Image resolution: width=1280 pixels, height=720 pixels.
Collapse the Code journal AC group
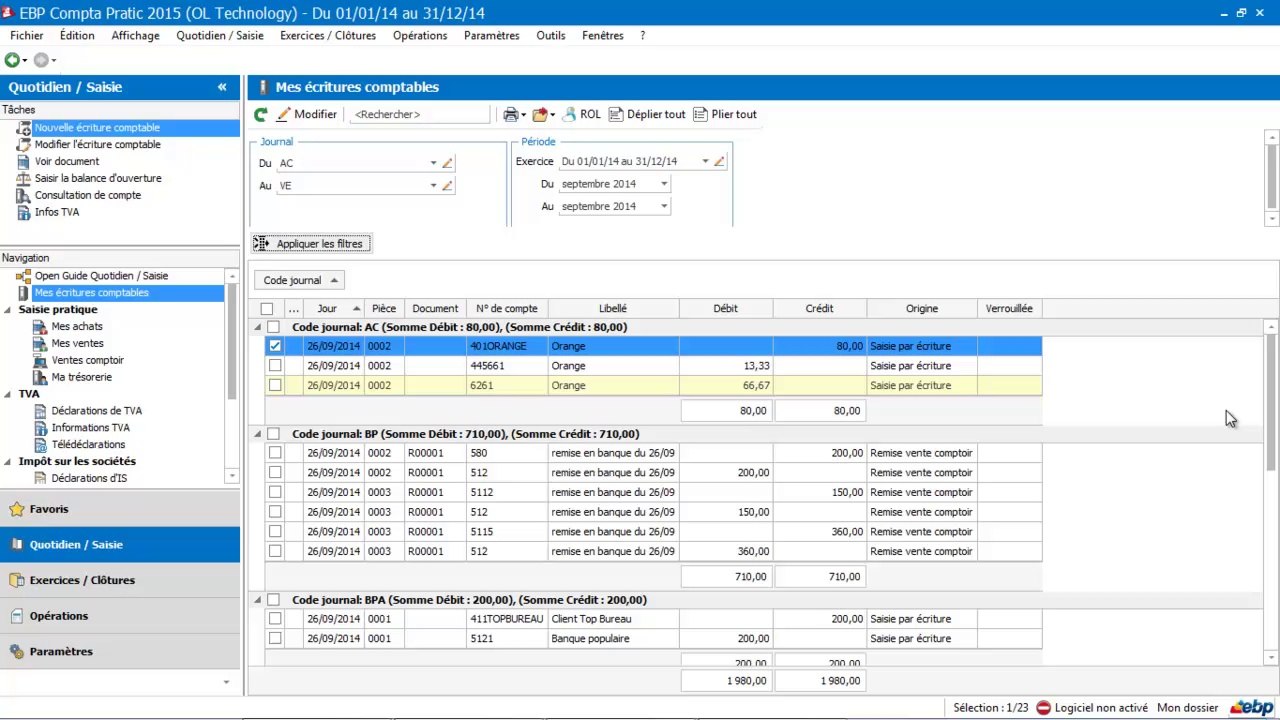[x=258, y=327]
